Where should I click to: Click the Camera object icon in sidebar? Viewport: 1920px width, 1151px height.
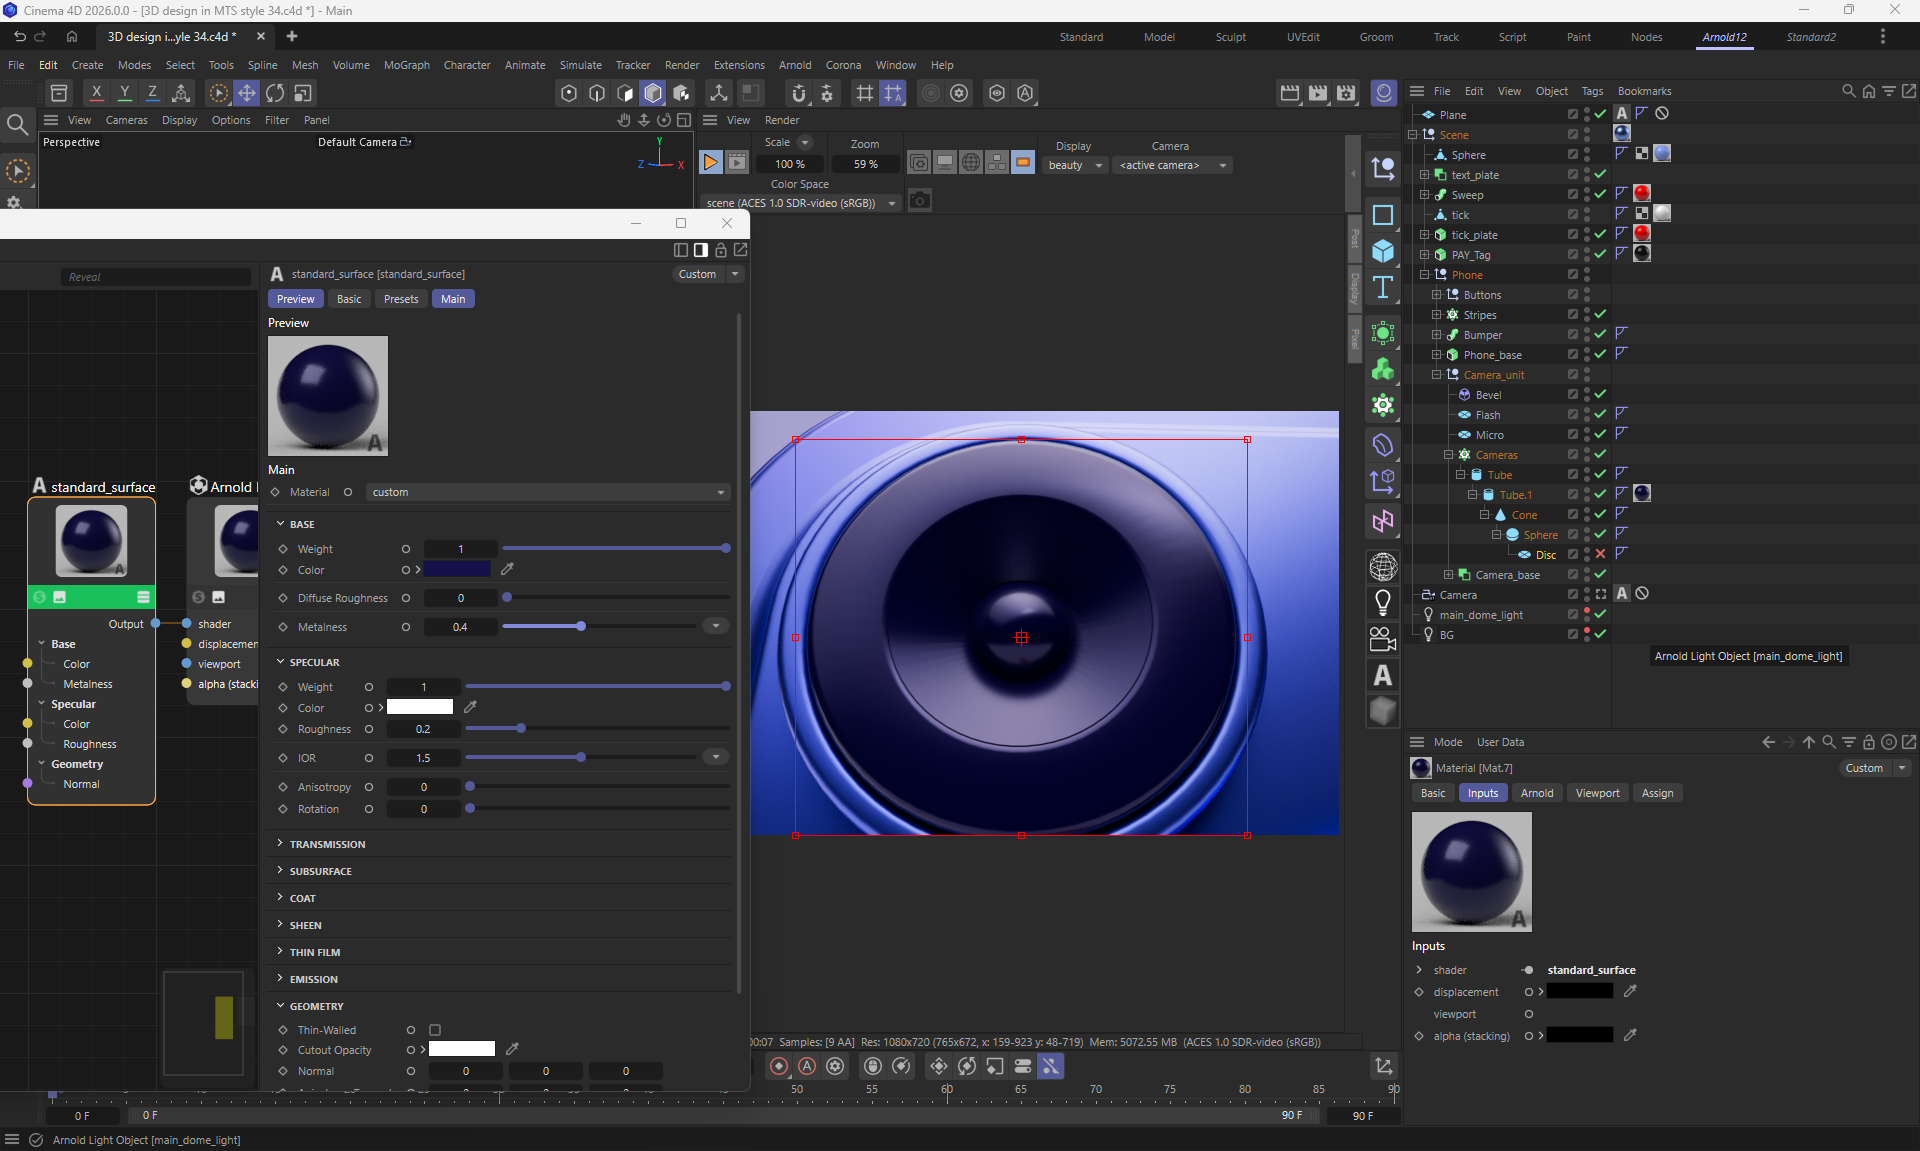[x=1383, y=638]
